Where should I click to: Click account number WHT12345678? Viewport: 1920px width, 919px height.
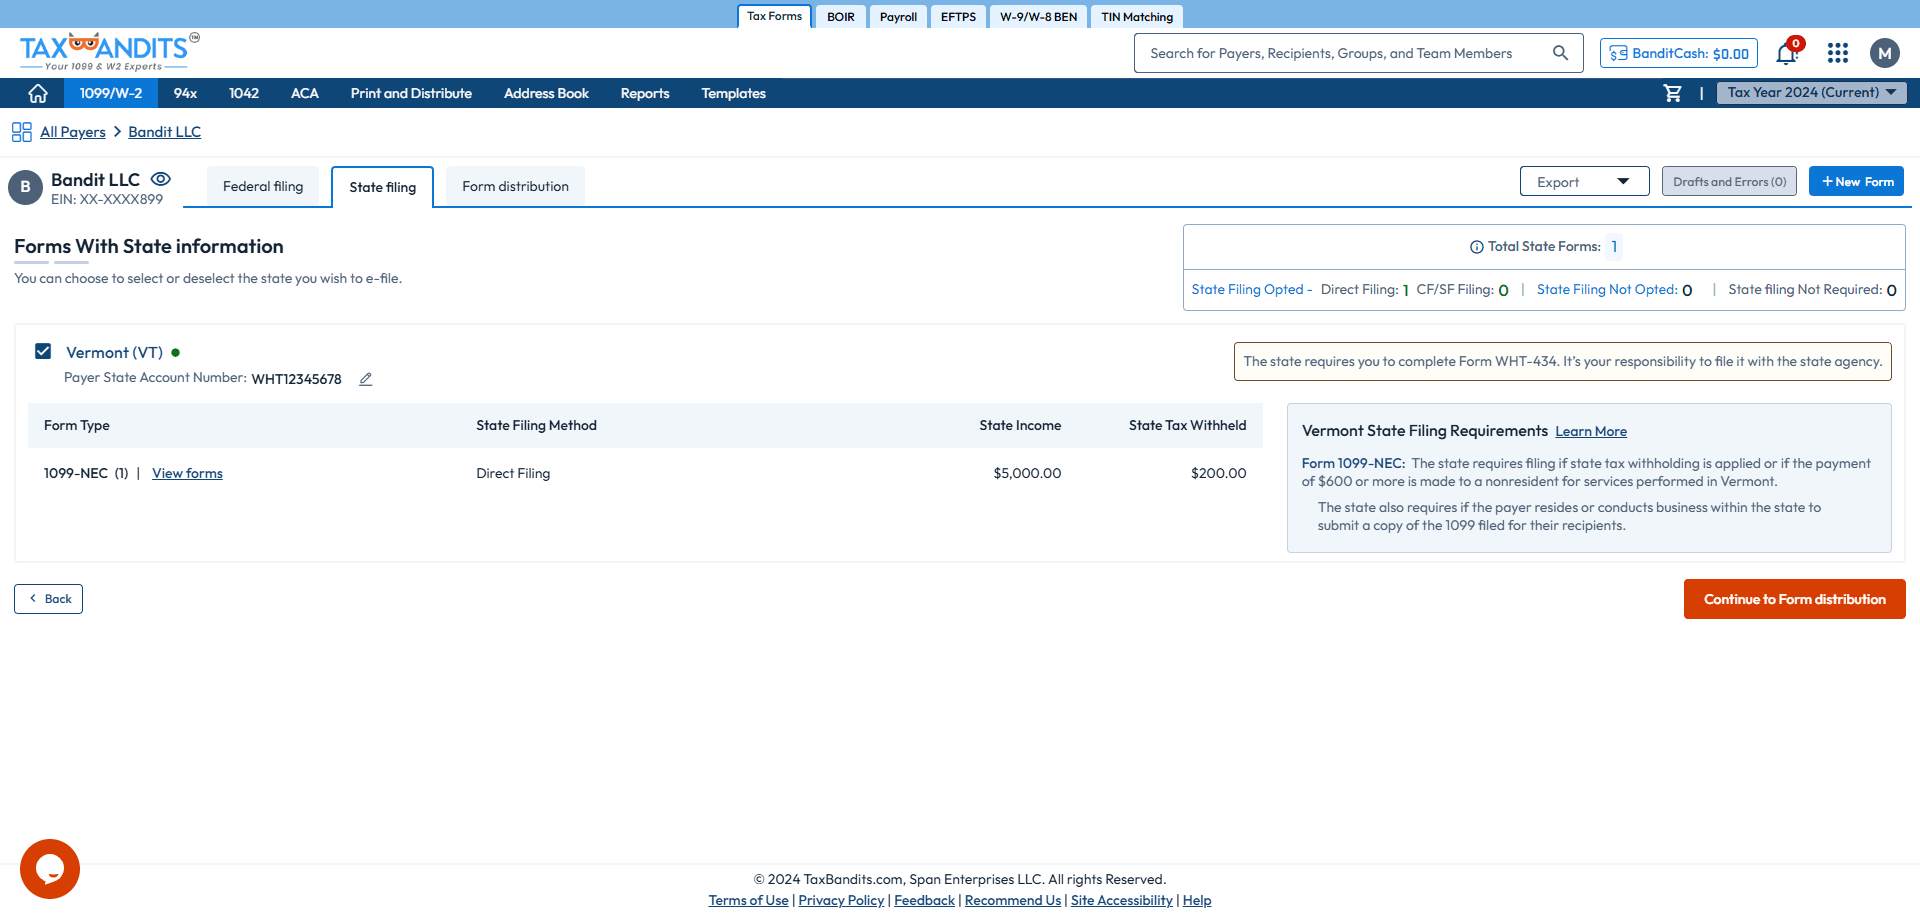tap(296, 379)
